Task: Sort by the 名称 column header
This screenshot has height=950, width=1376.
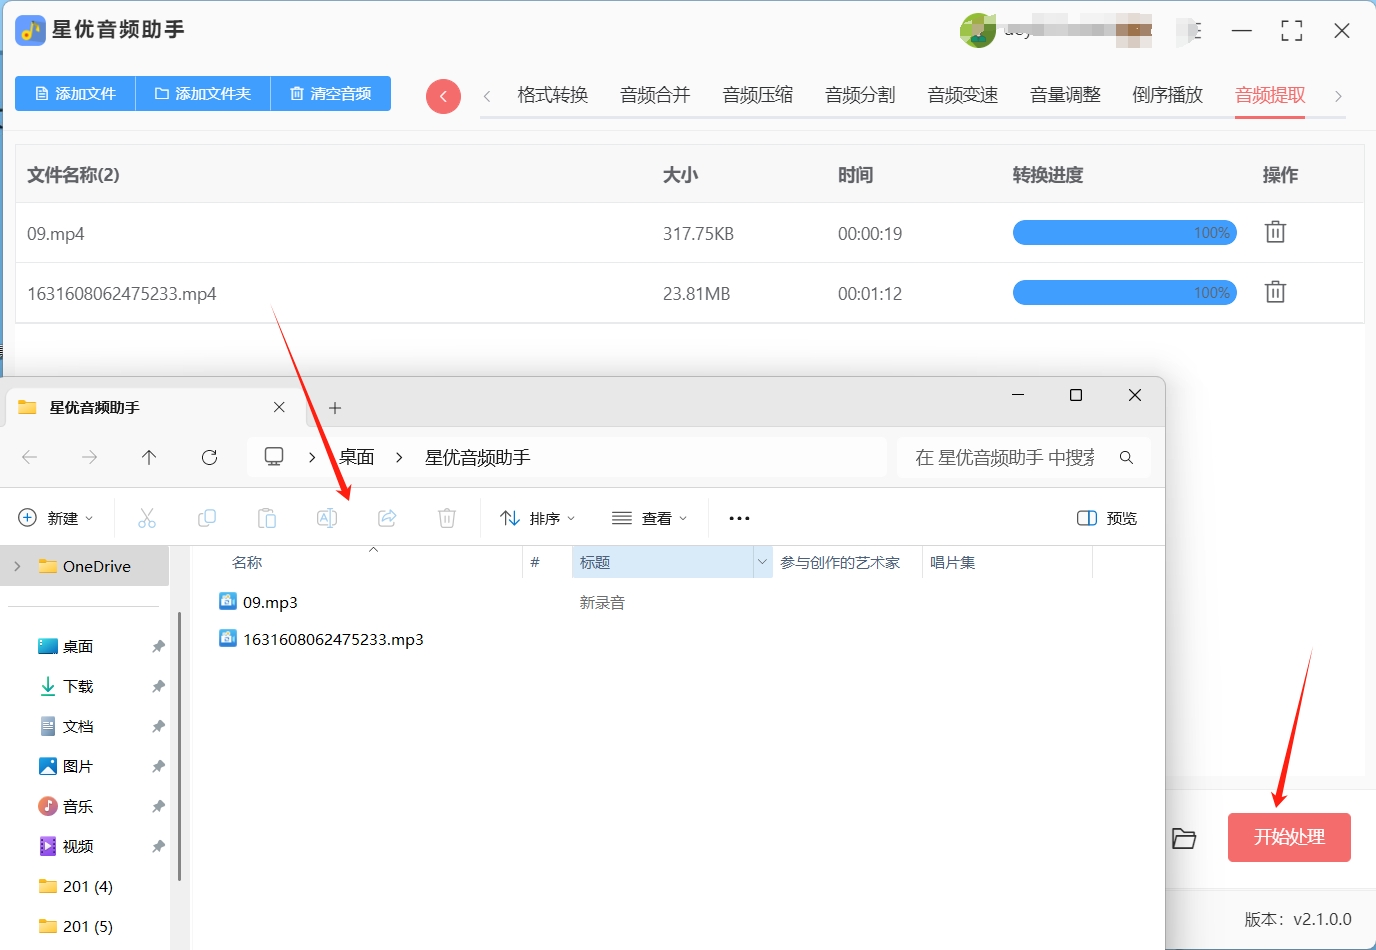Action: pos(247,562)
